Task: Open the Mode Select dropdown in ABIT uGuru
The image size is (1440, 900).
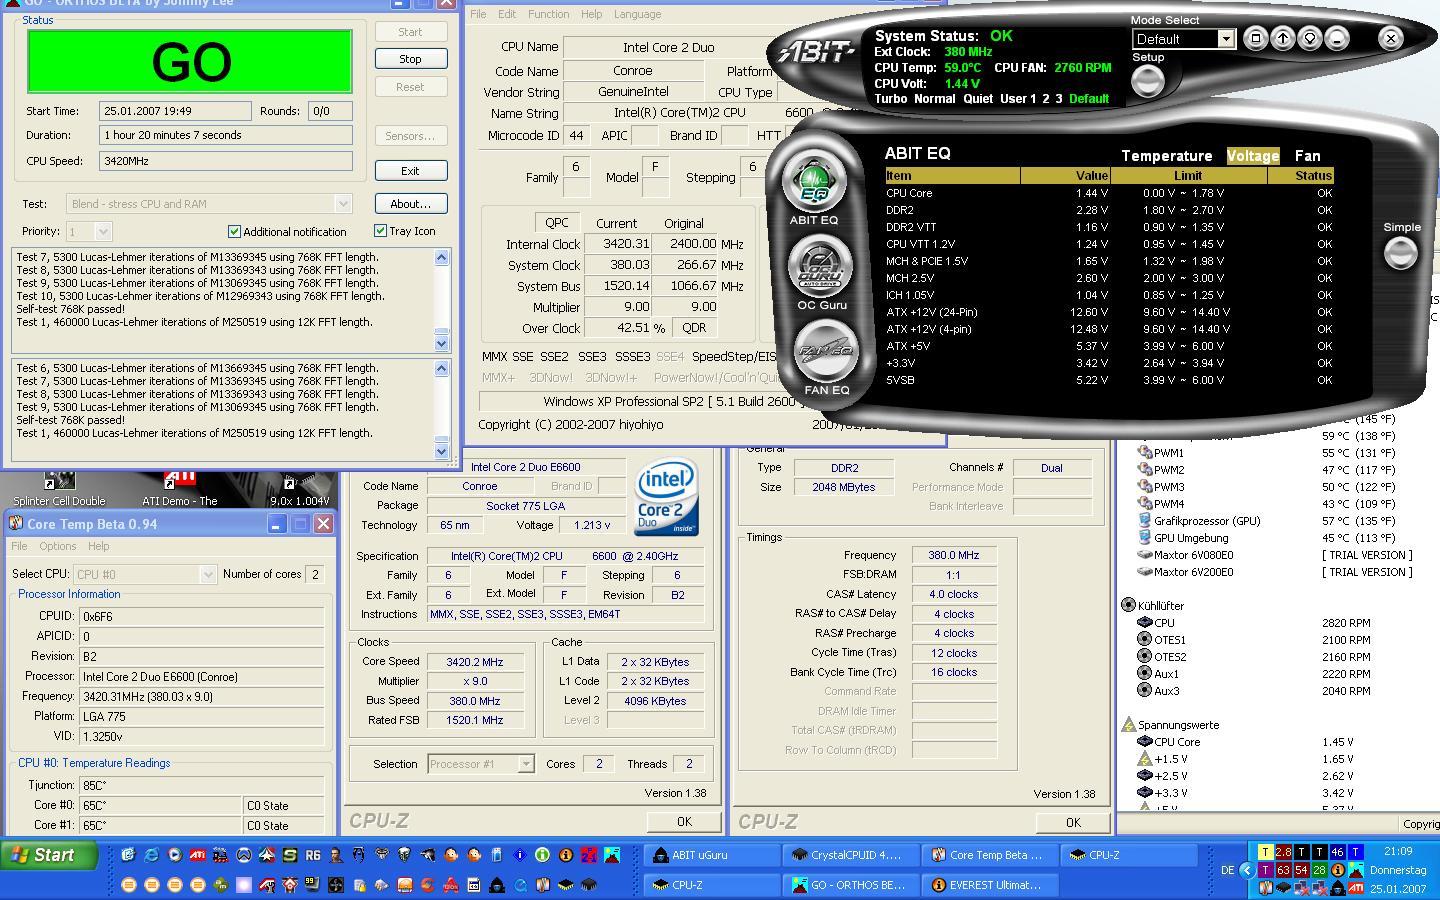Action: point(1225,39)
